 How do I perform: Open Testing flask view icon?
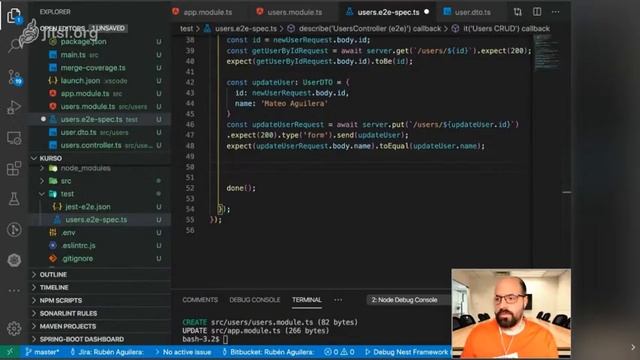(14, 199)
